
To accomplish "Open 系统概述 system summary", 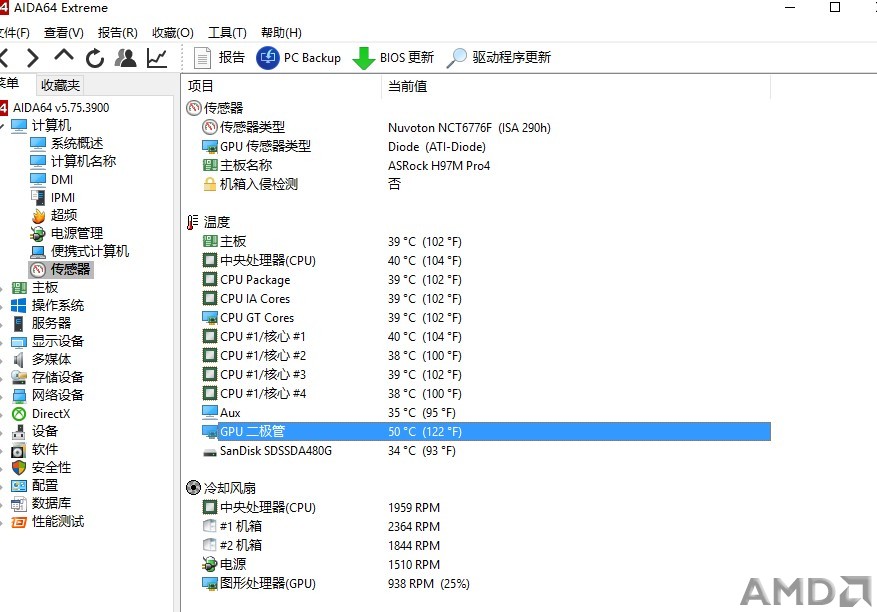I will [67, 143].
